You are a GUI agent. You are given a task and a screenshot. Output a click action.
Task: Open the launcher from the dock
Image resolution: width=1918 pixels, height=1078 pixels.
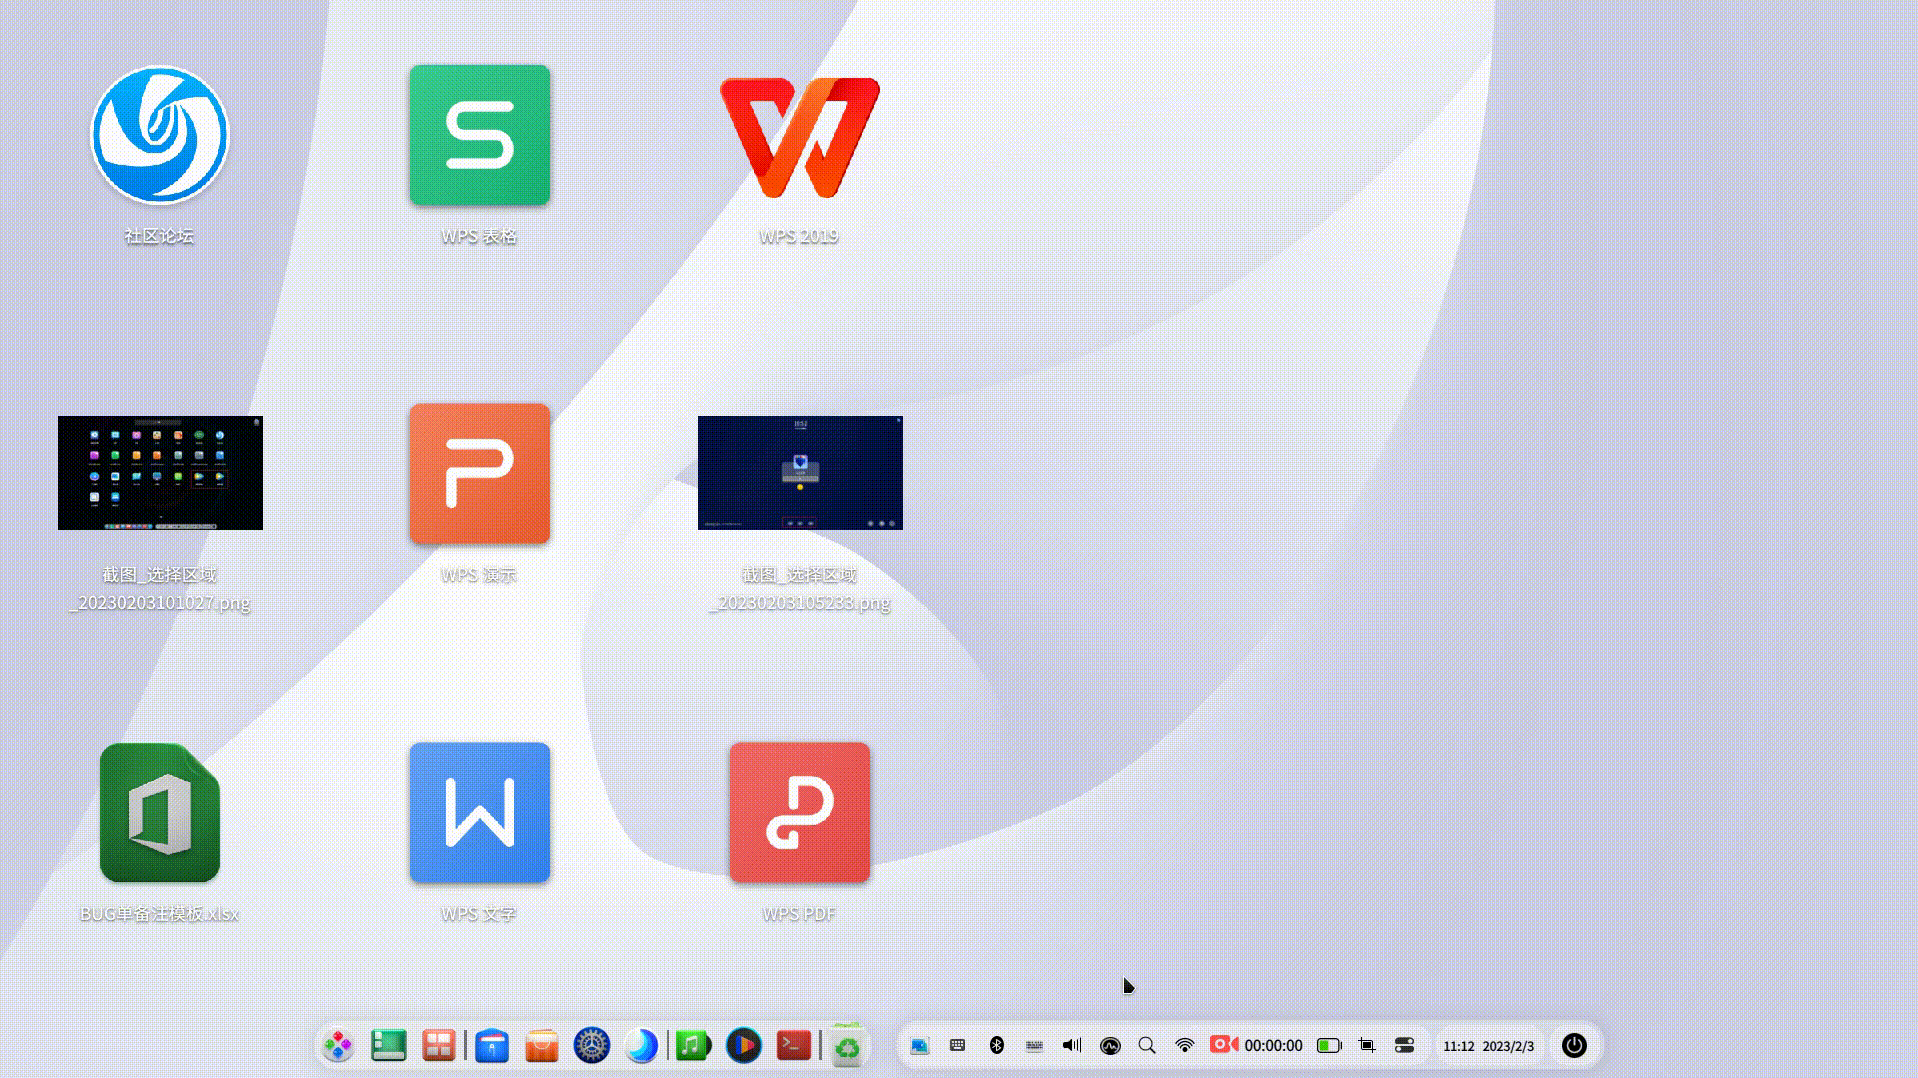pos(338,1046)
